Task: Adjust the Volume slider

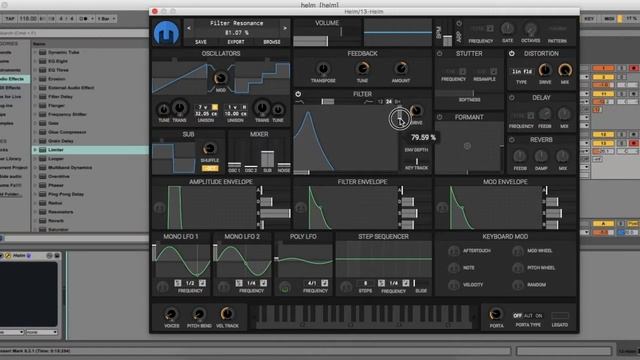Action: tap(311, 41)
